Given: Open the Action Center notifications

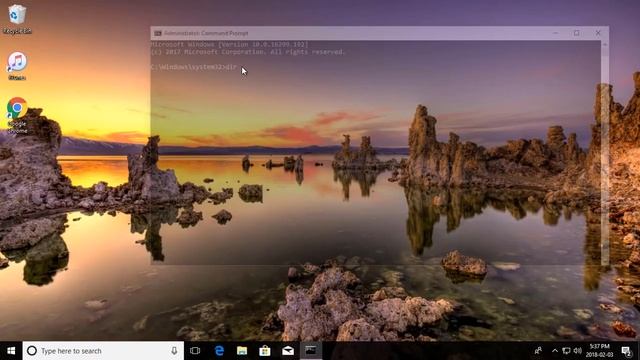Looking at the screenshot, I should pyautogui.click(x=627, y=351).
